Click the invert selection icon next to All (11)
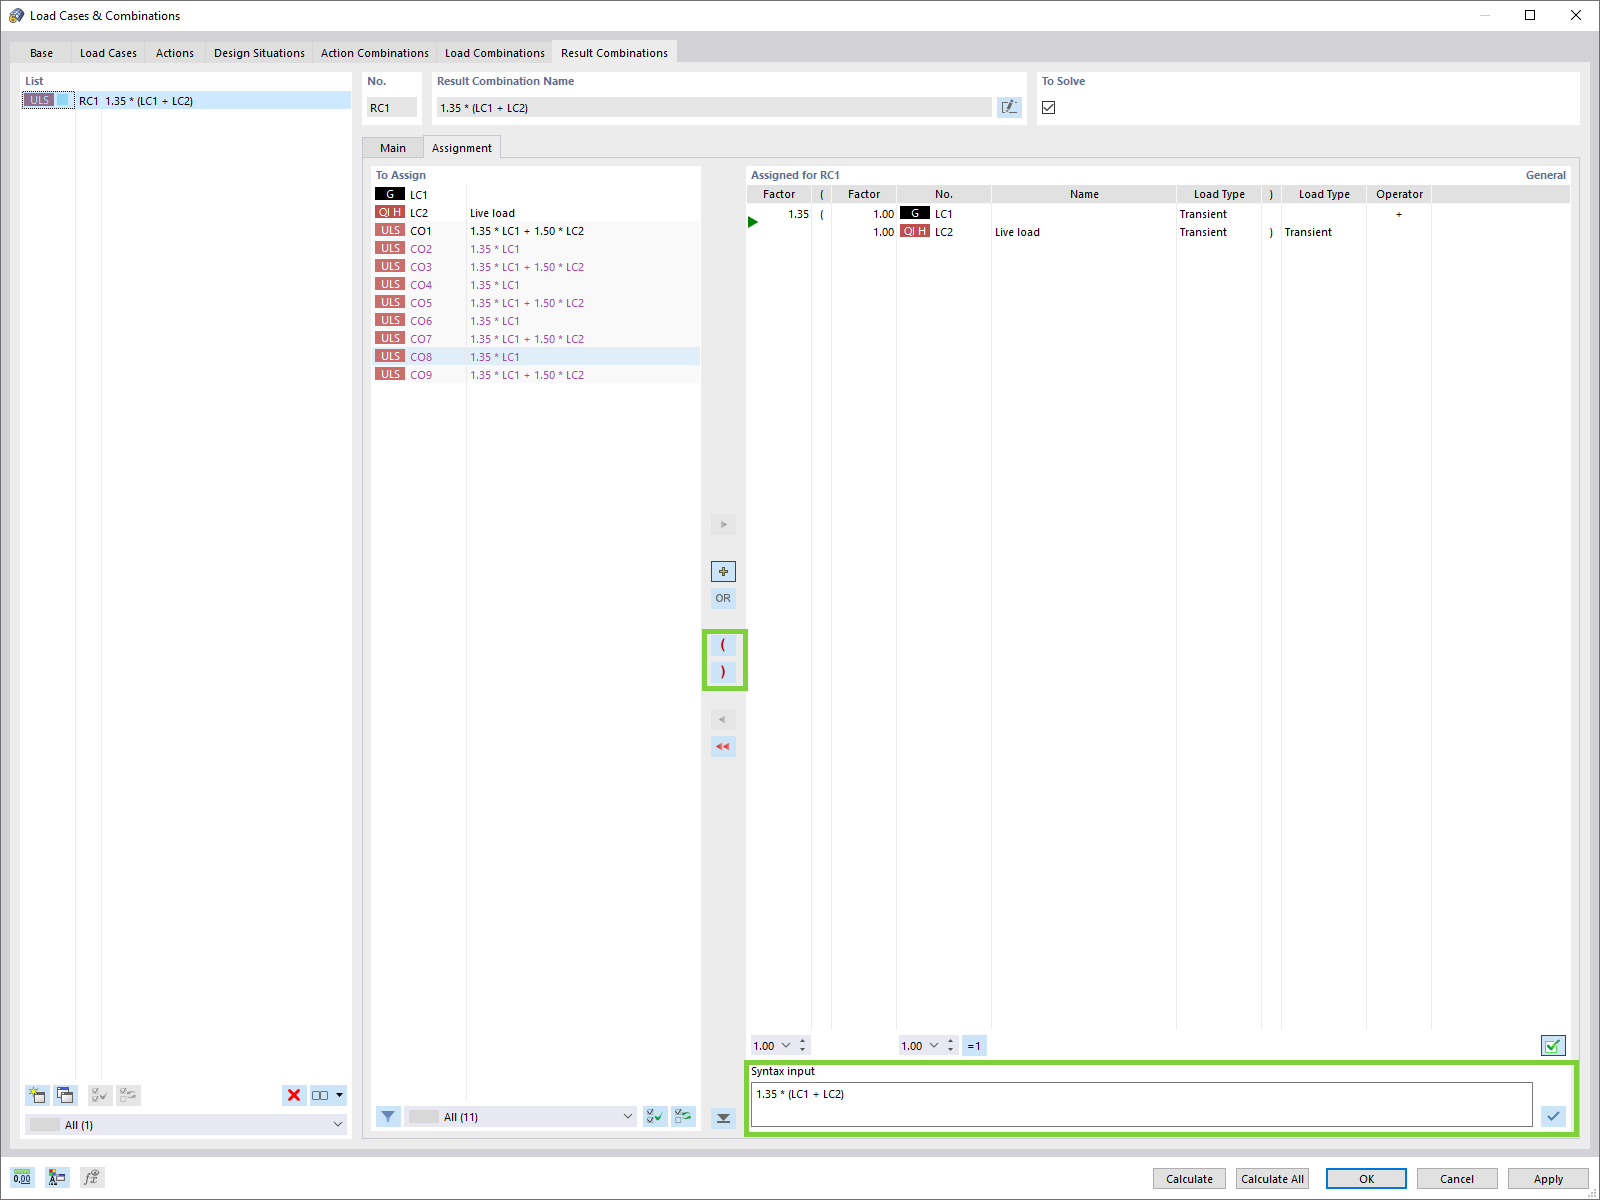Image resolution: width=1600 pixels, height=1200 pixels. (684, 1117)
